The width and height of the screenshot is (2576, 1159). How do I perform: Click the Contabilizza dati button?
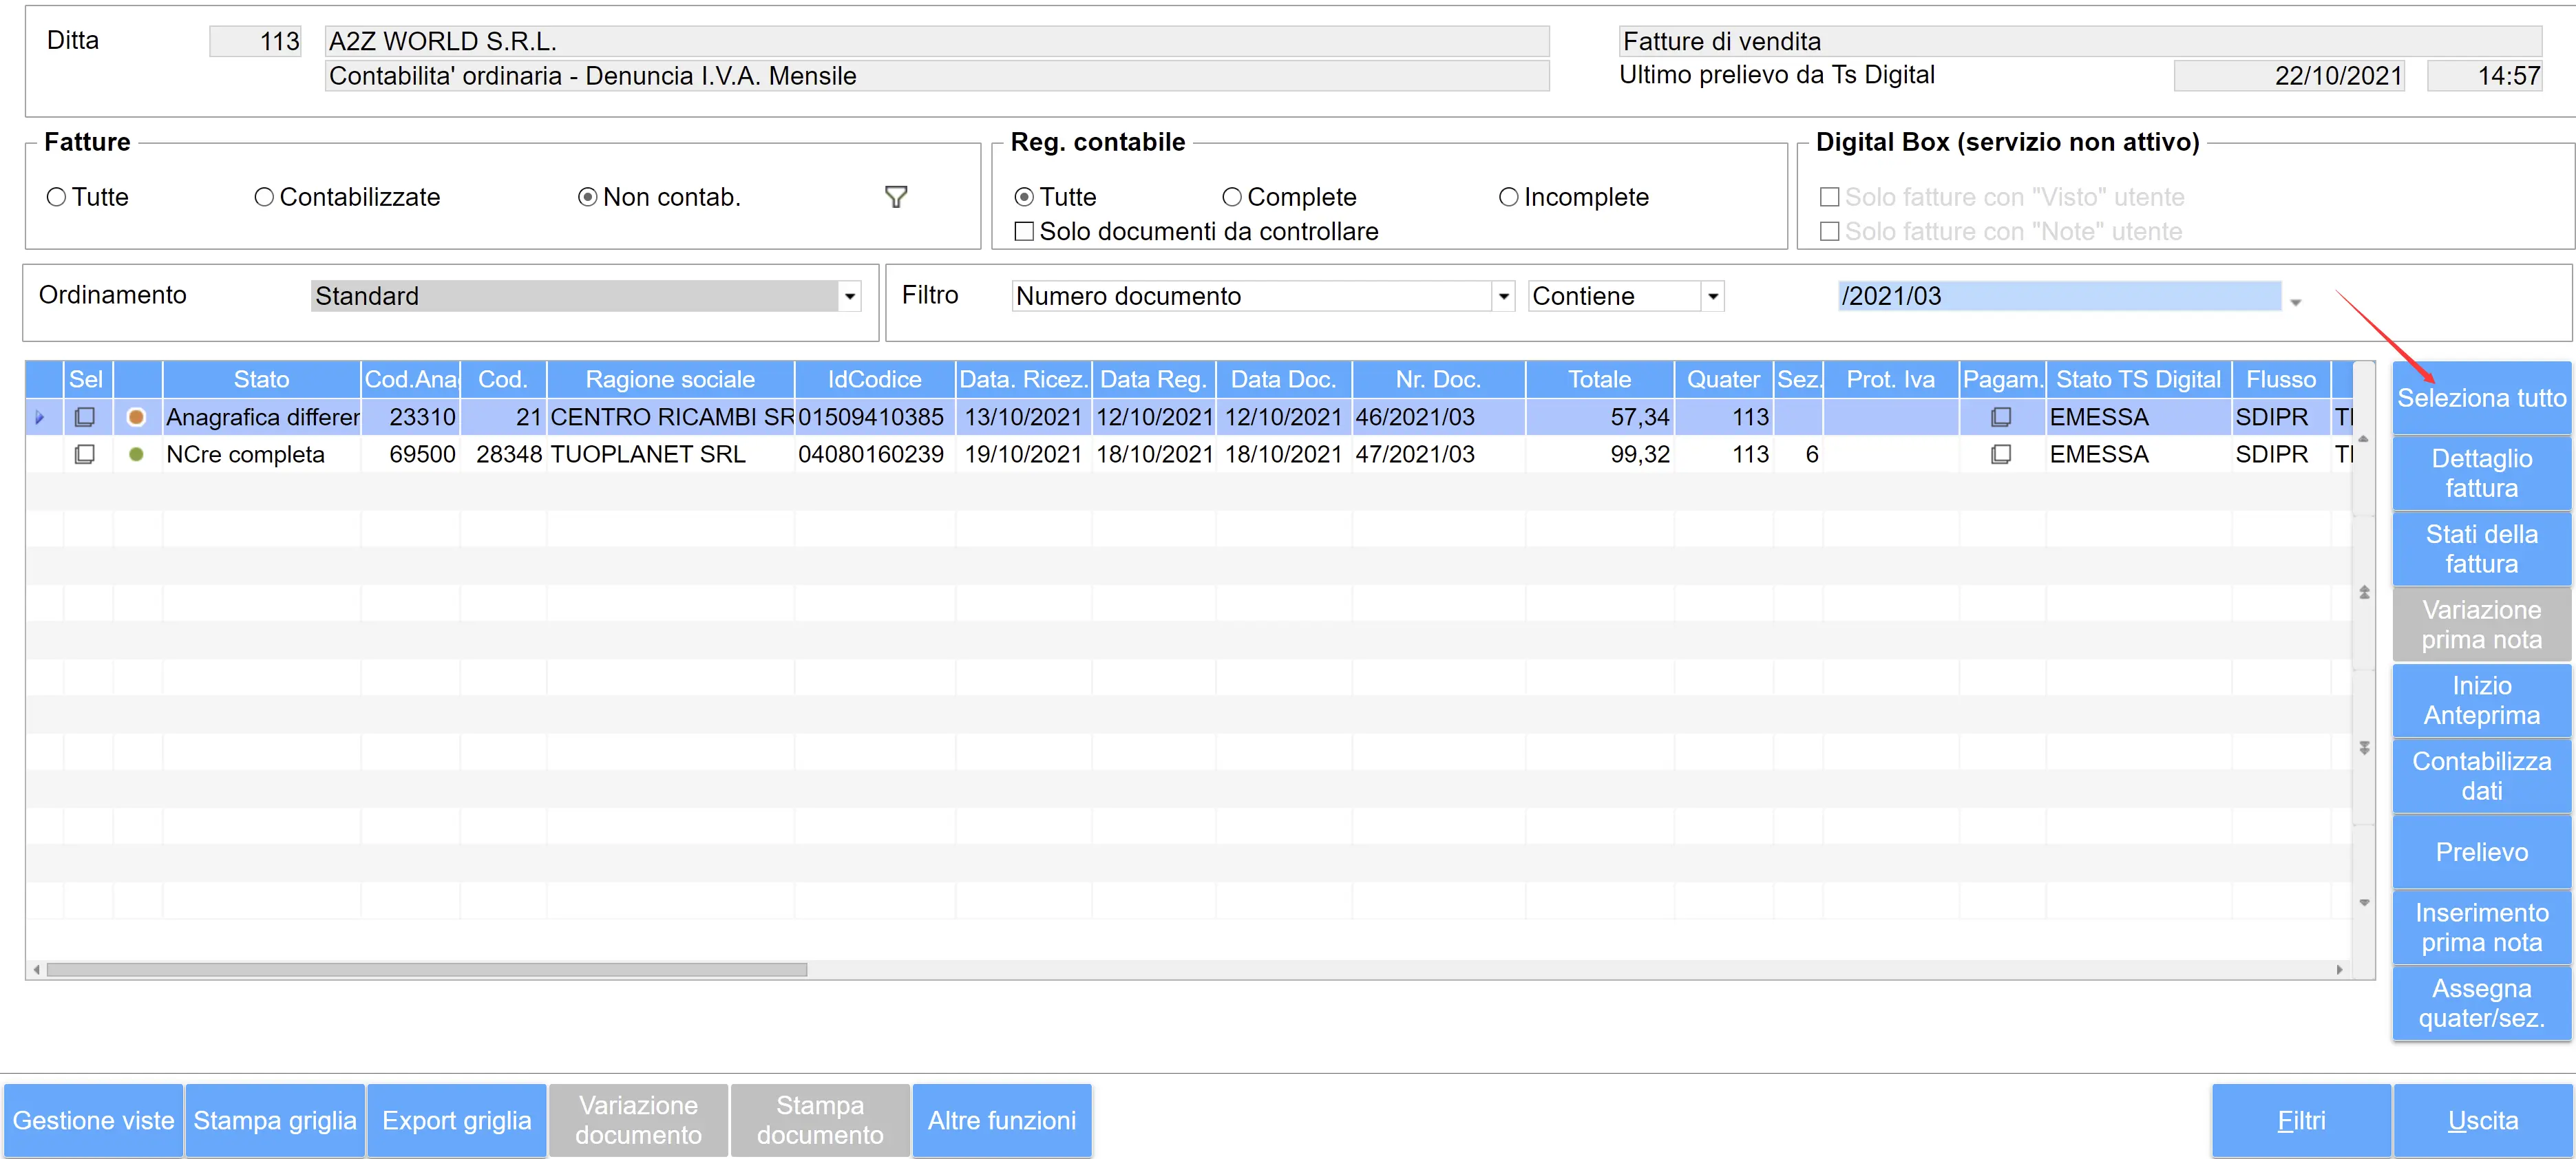coord(2480,776)
